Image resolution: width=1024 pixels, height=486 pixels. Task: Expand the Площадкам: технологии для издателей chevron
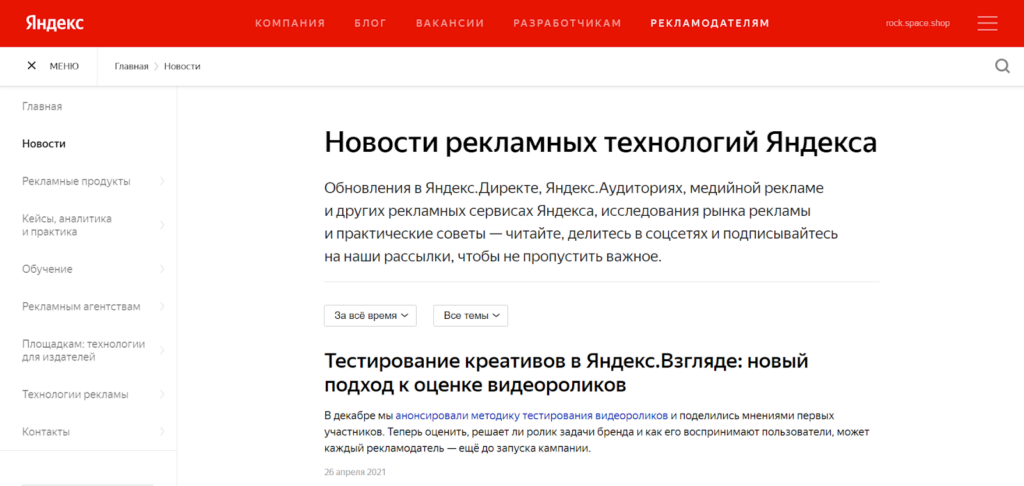(x=161, y=350)
